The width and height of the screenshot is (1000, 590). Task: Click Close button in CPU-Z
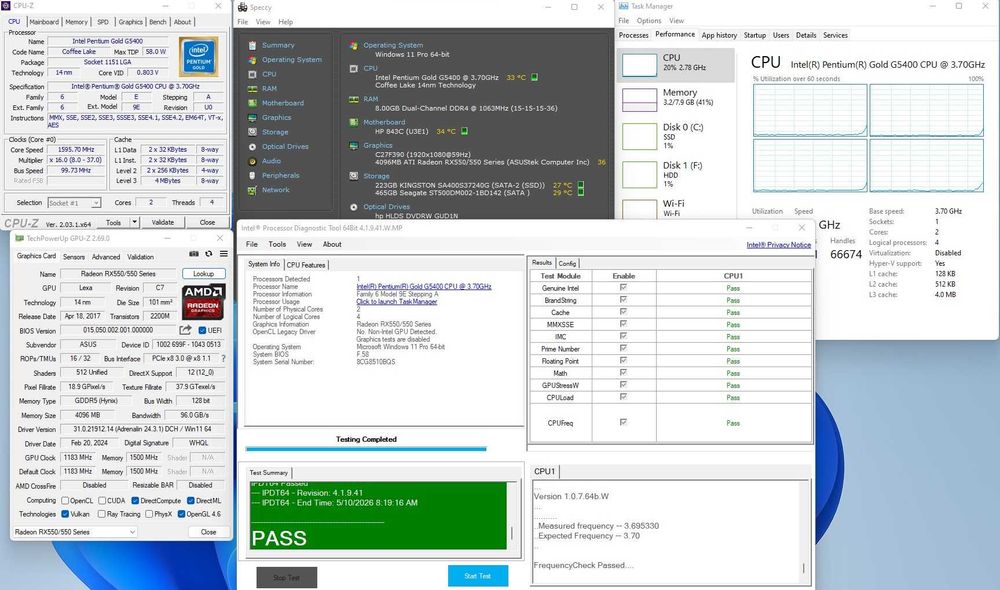pyautogui.click(x=207, y=222)
